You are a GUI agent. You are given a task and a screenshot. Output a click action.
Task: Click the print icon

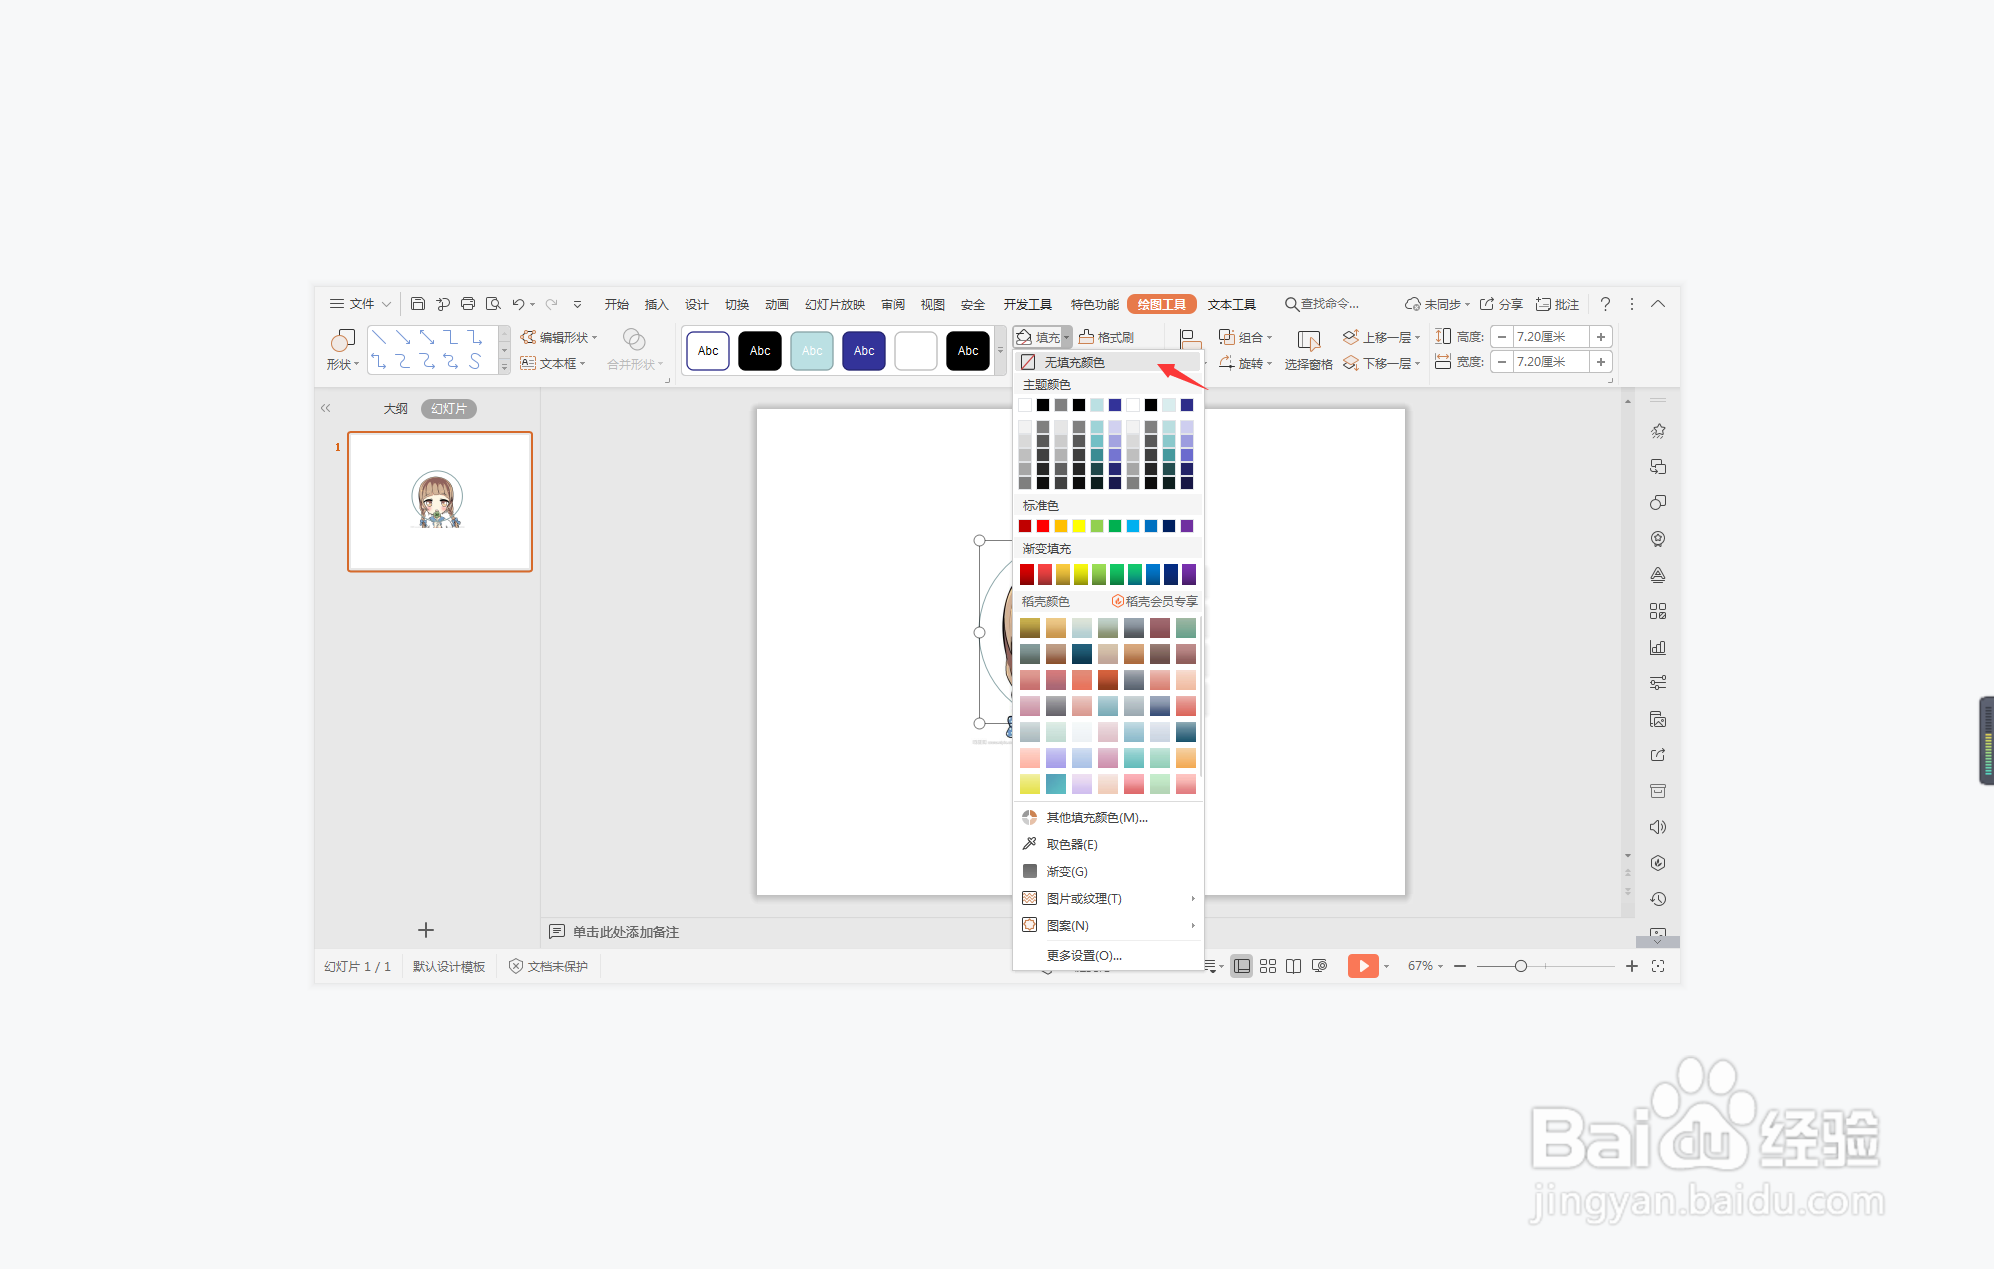[x=468, y=304]
